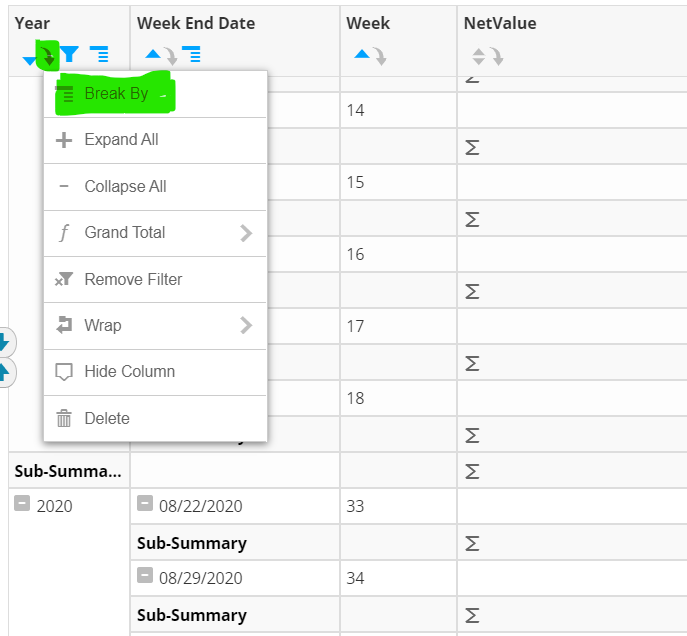Collapse the 2020 year group
The height and width of the screenshot is (636, 687).
tap(22, 503)
